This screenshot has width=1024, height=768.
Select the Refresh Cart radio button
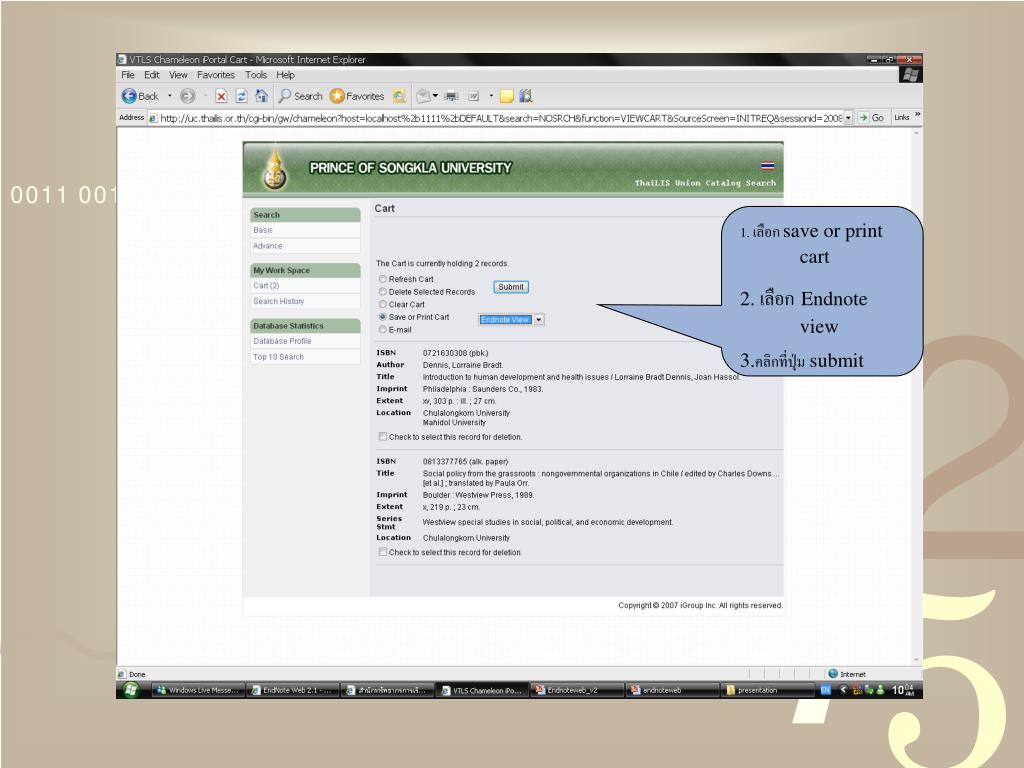click(383, 279)
